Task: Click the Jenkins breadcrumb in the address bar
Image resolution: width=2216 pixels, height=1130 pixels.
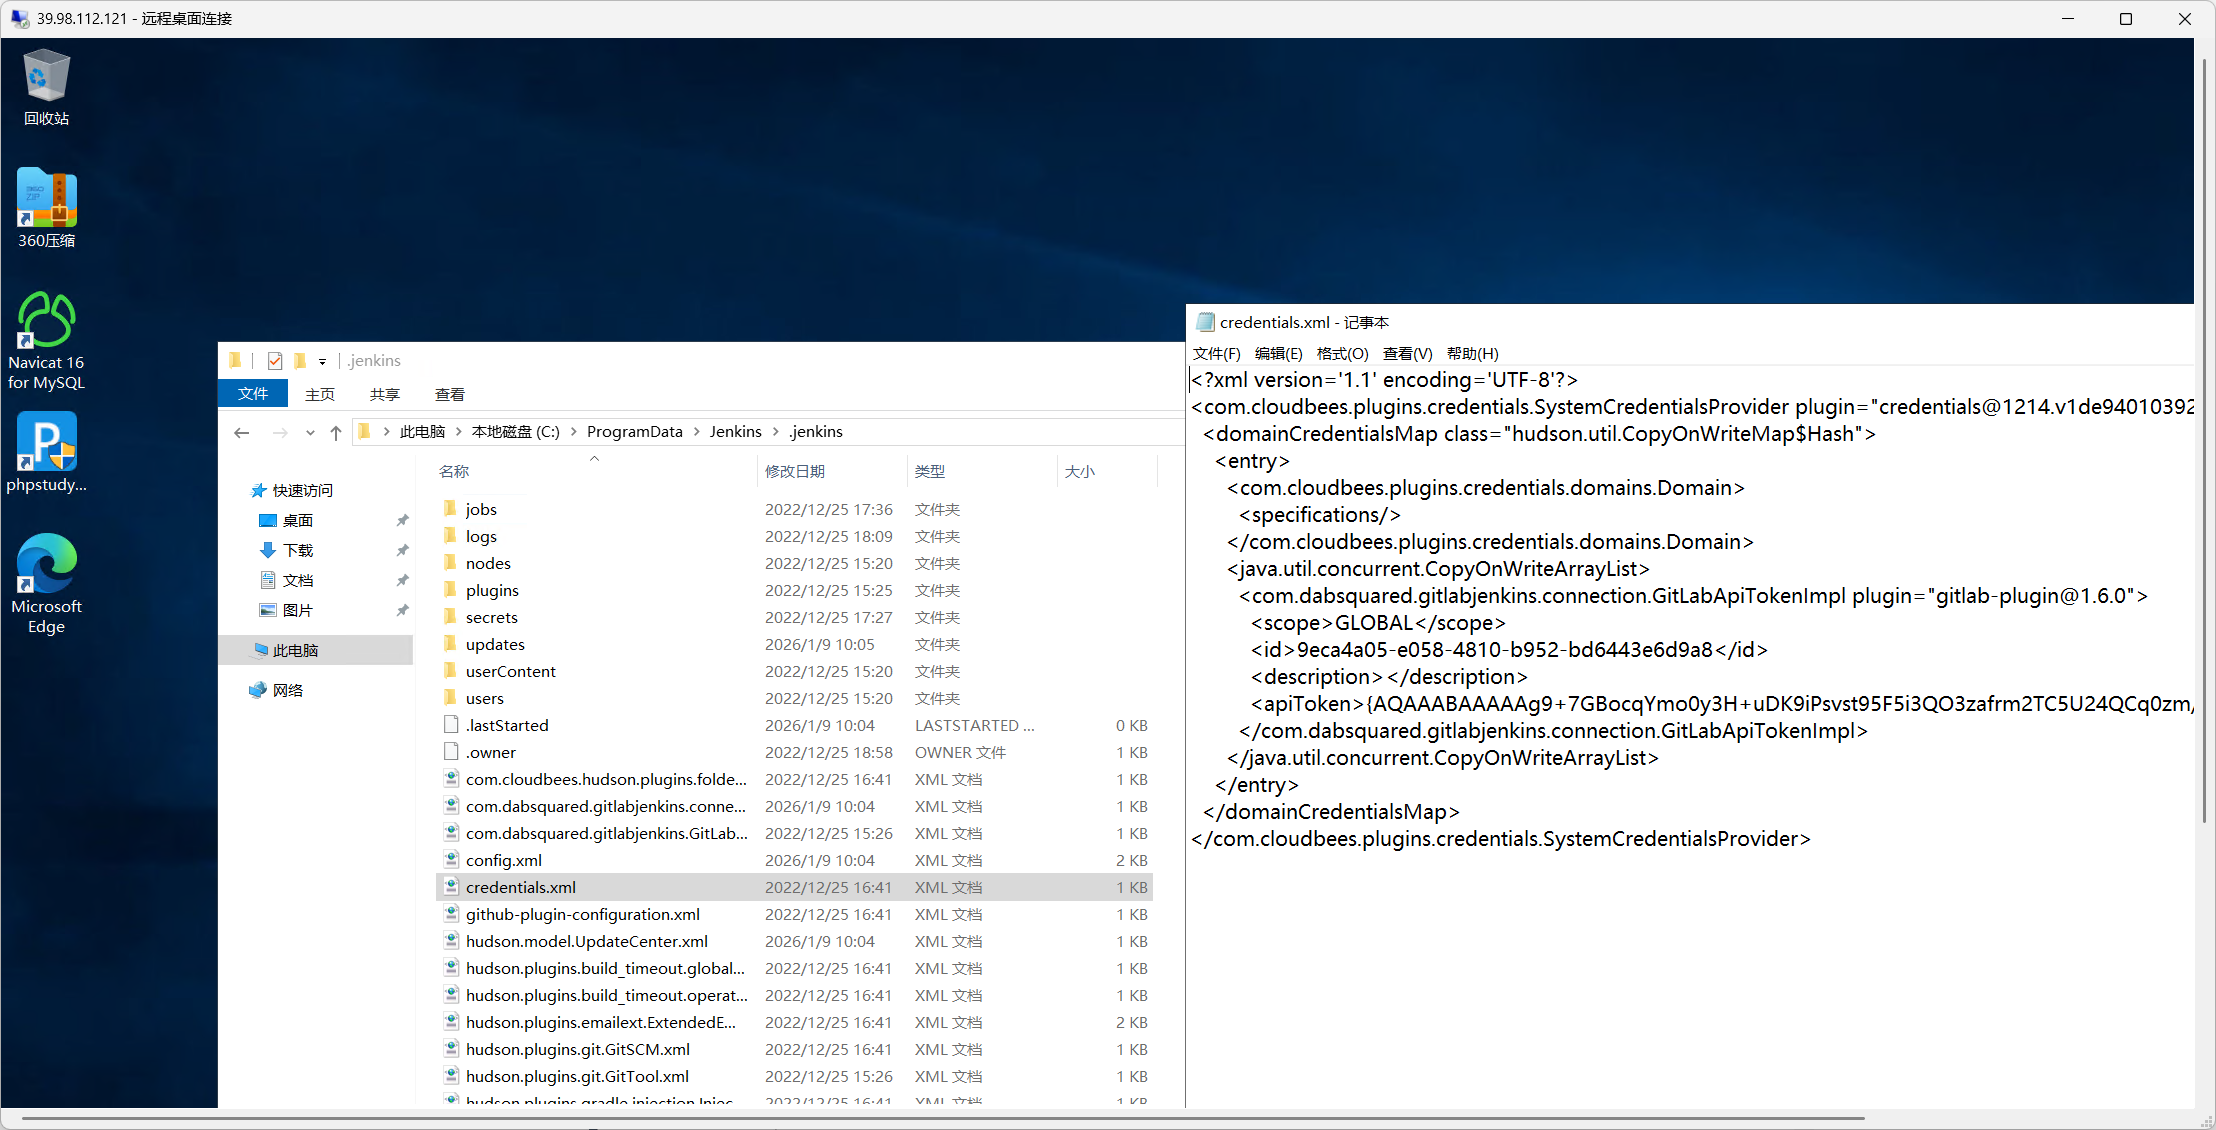Action: pos(735,432)
